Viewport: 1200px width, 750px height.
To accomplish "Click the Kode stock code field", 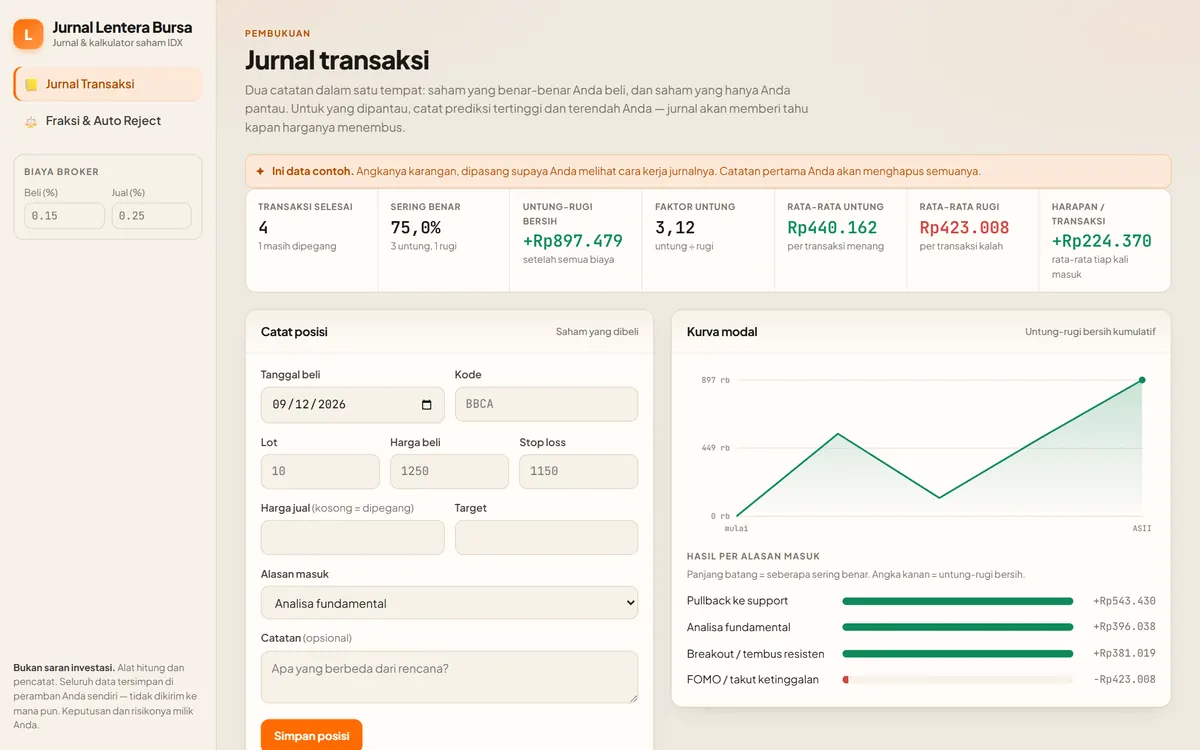I will 546,405.
